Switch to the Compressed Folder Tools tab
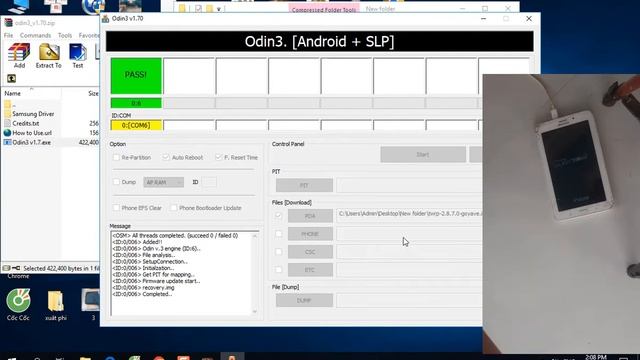 pyautogui.click(x=324, y=9)
